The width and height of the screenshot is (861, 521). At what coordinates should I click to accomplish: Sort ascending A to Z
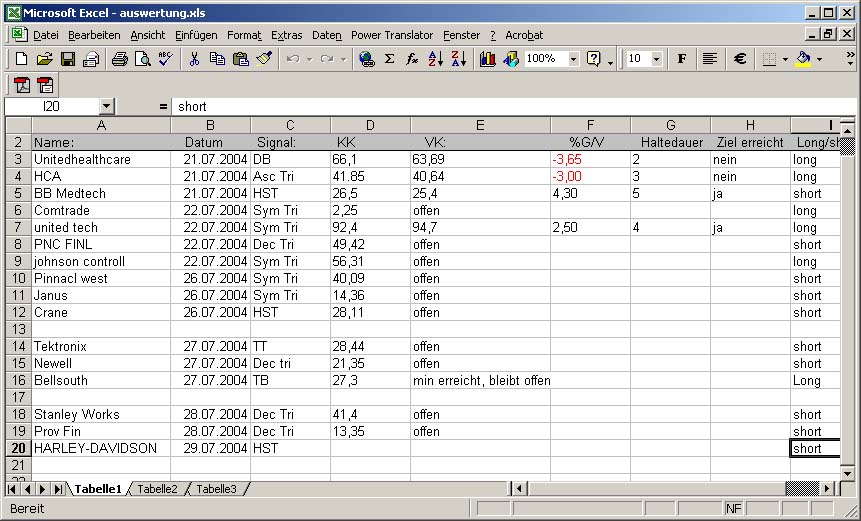[x=435, y=59]
